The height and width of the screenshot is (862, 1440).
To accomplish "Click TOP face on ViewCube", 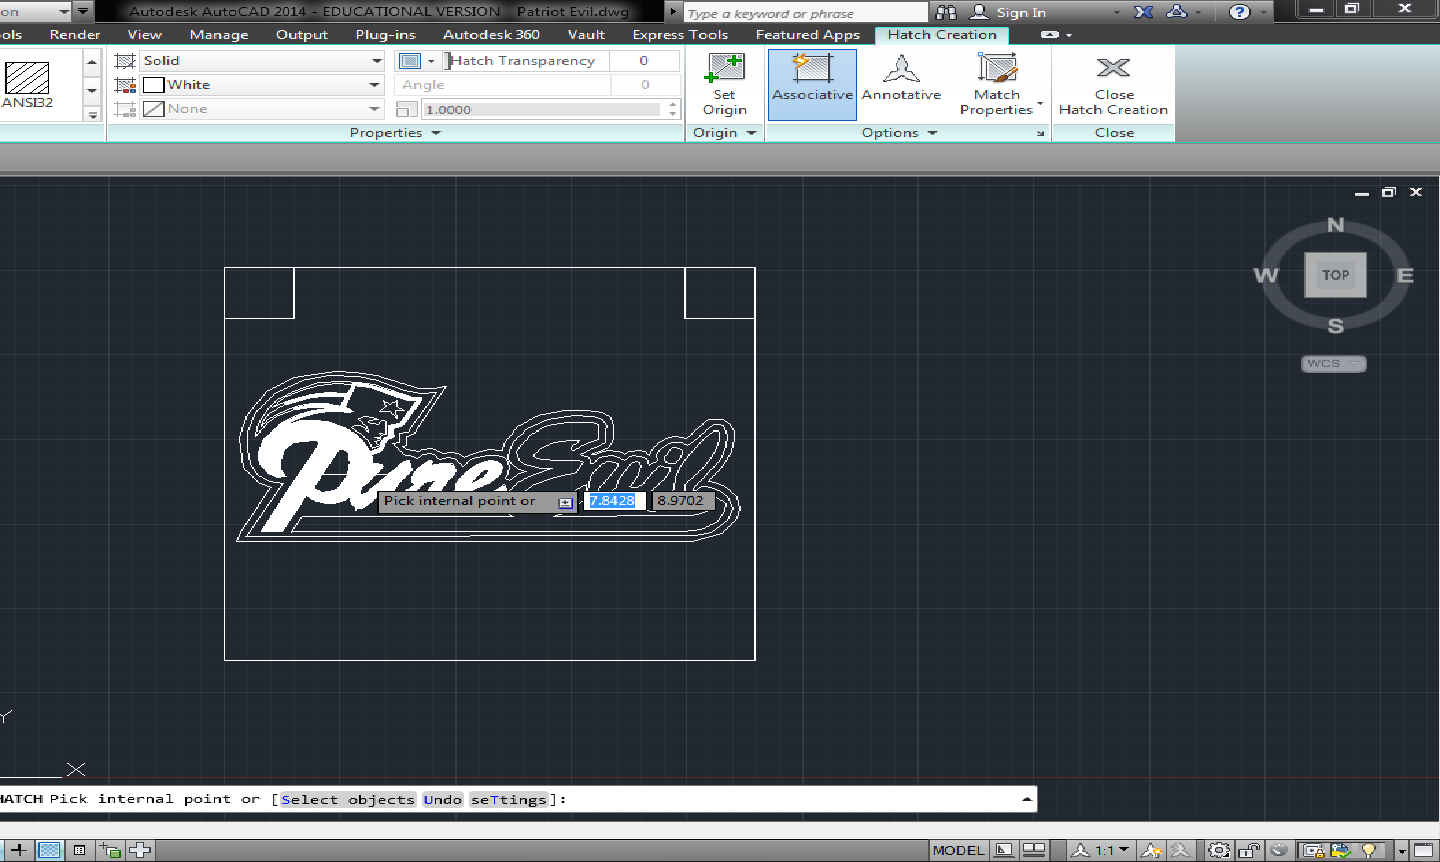I will (1335, 275).
